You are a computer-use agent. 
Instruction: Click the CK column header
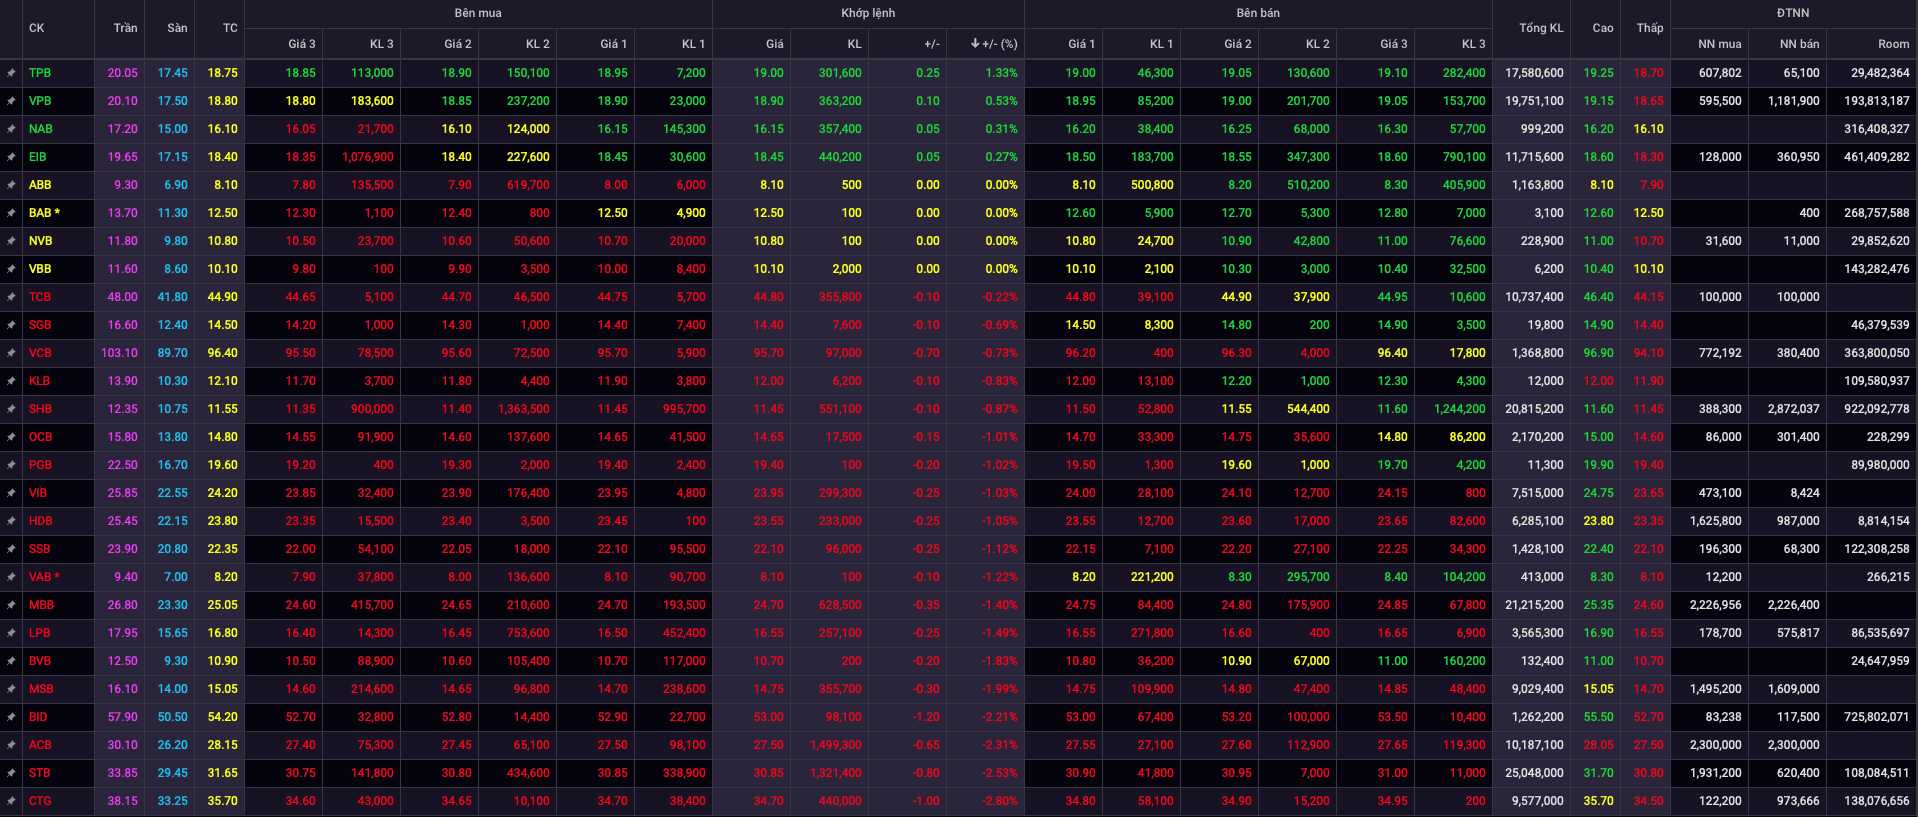(x=37, y=28)
